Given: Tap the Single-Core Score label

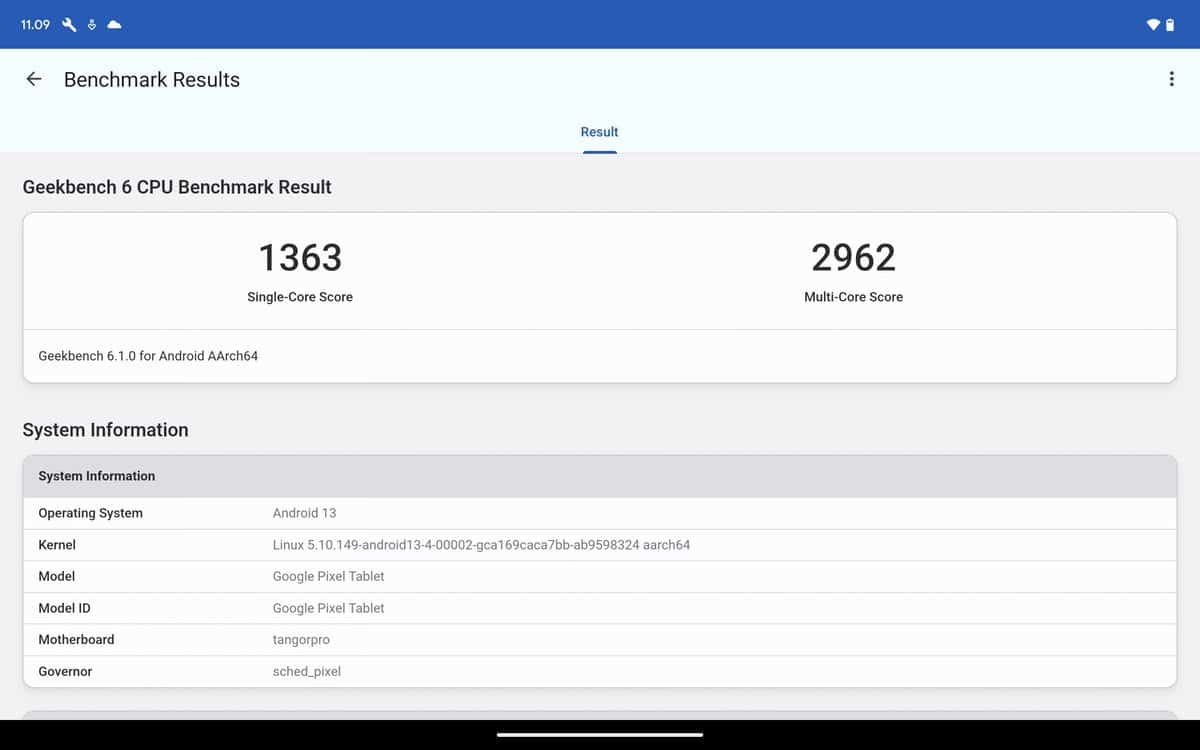Looking at the screenshot, I should [300, 297].
